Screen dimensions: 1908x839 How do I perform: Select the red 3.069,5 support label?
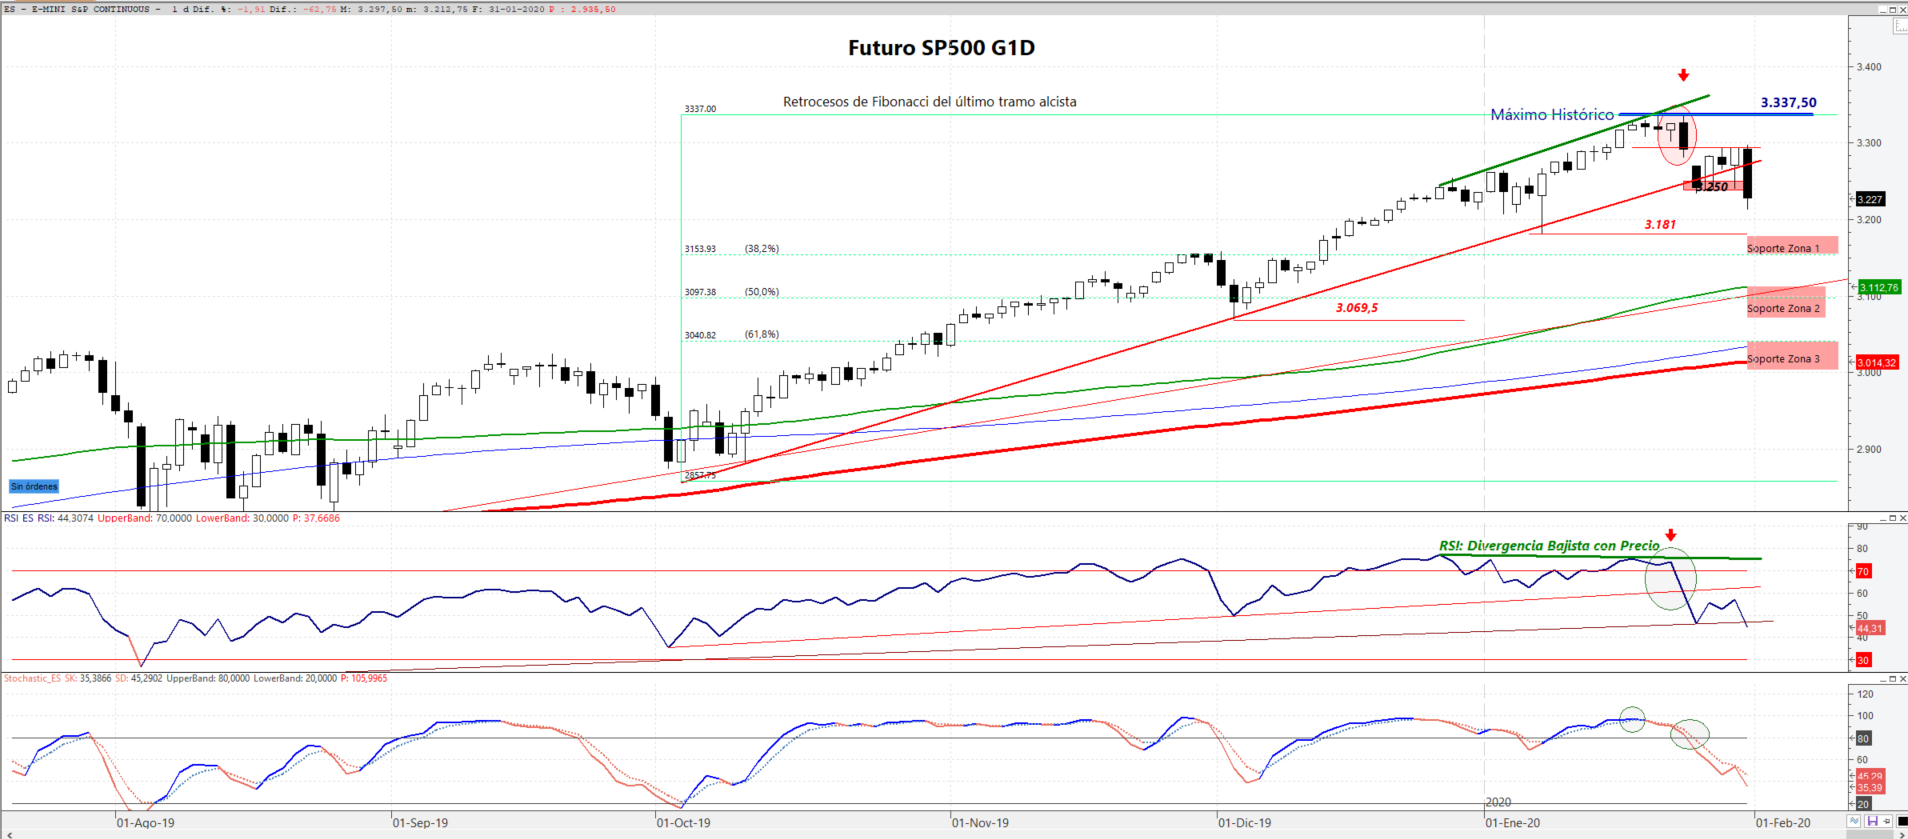point(1357,308)
